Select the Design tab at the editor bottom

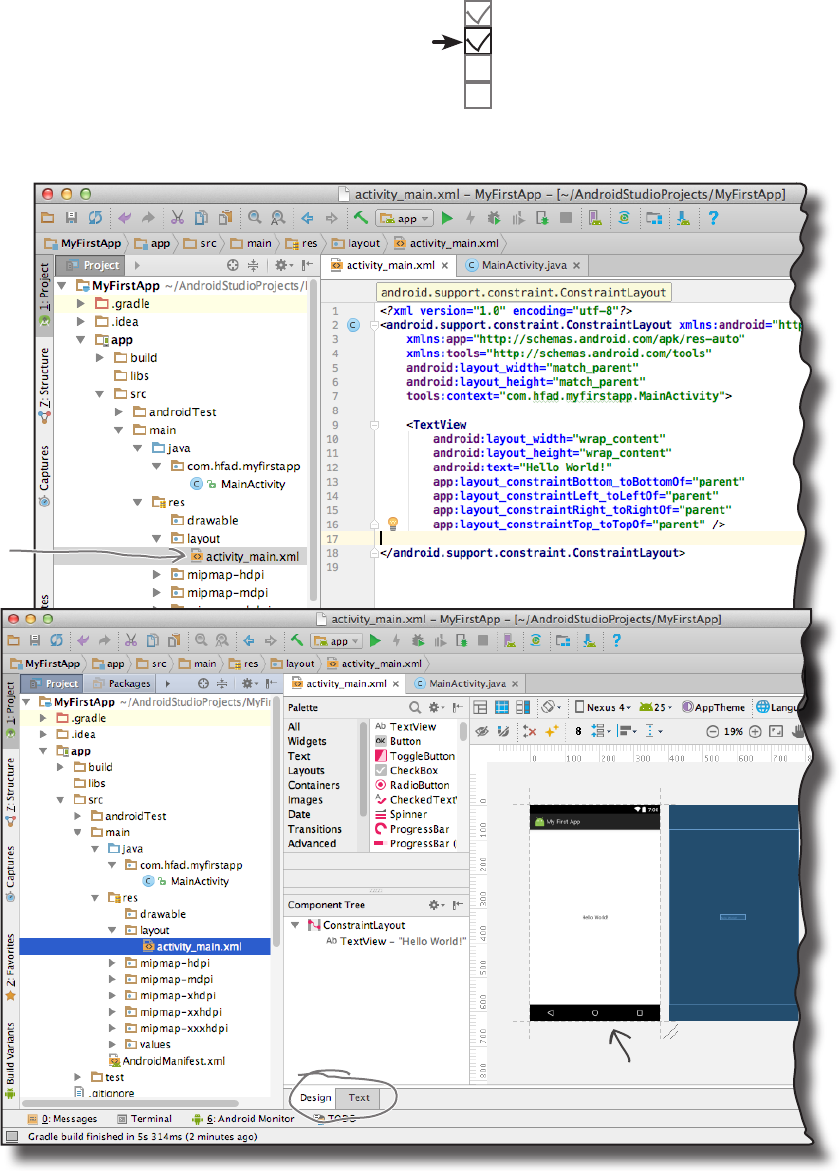coord(316,1097)
